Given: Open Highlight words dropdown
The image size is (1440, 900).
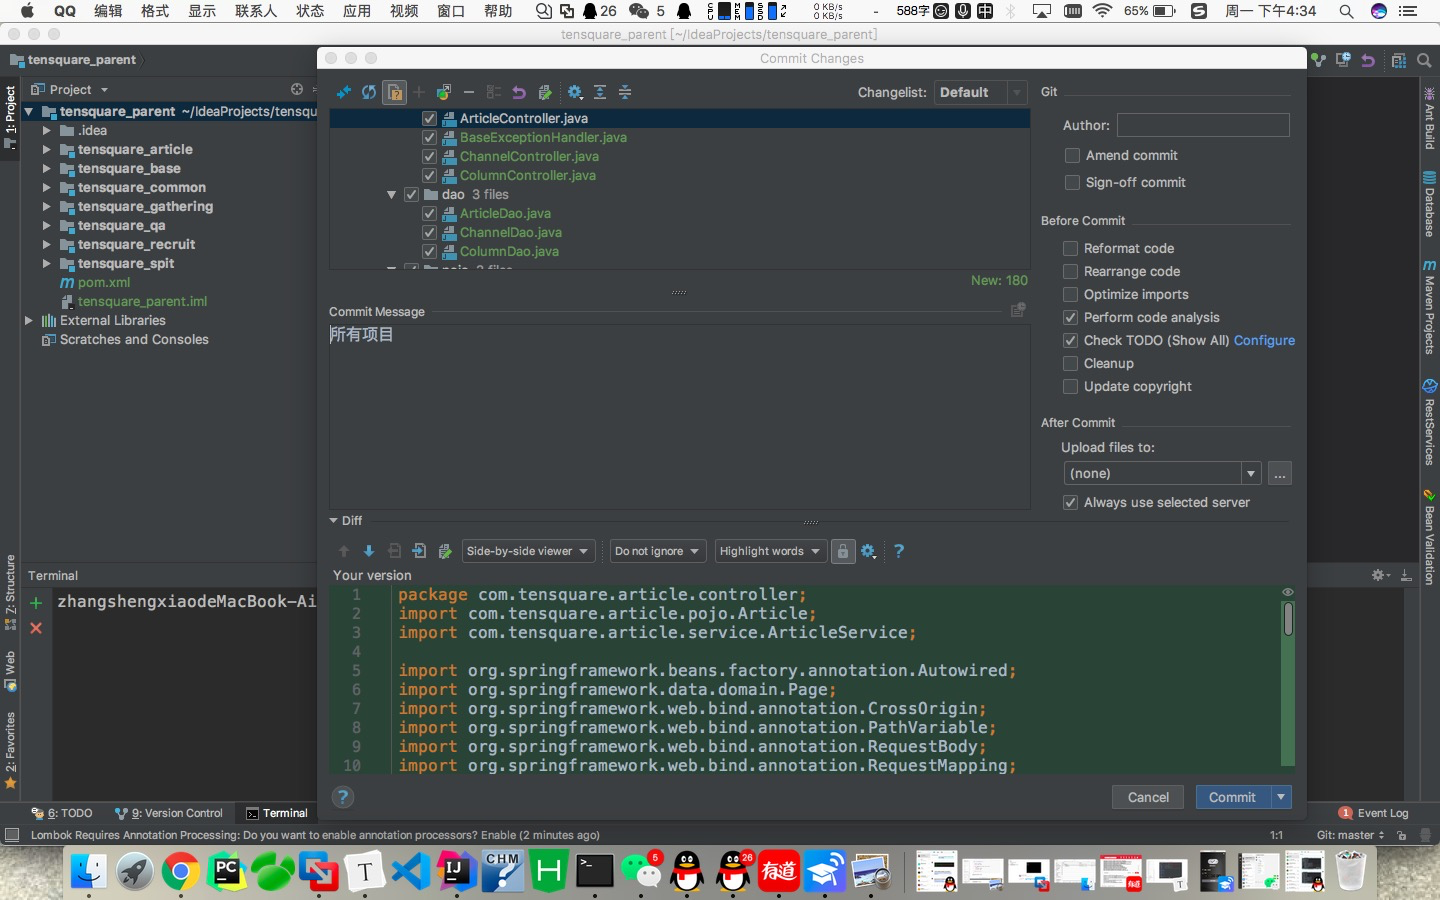Looking at the screenshot, I should click(x=770, y=551).
